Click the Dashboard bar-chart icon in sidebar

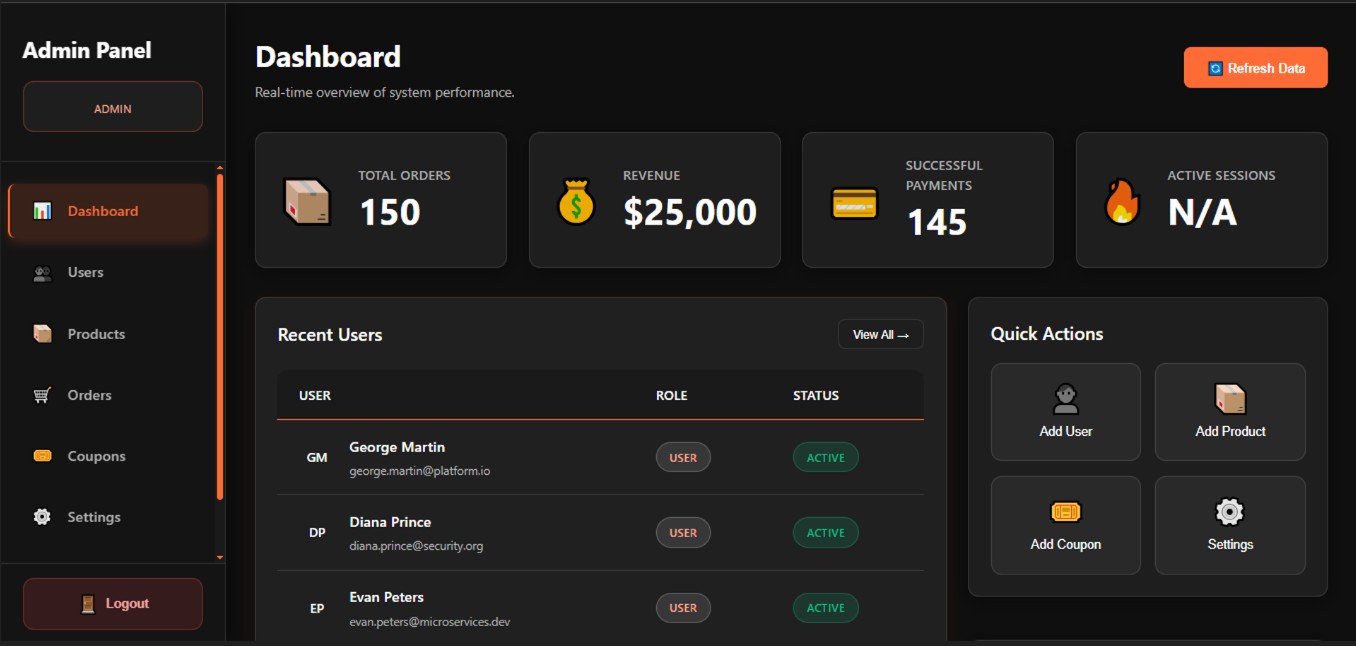[42, 211]
